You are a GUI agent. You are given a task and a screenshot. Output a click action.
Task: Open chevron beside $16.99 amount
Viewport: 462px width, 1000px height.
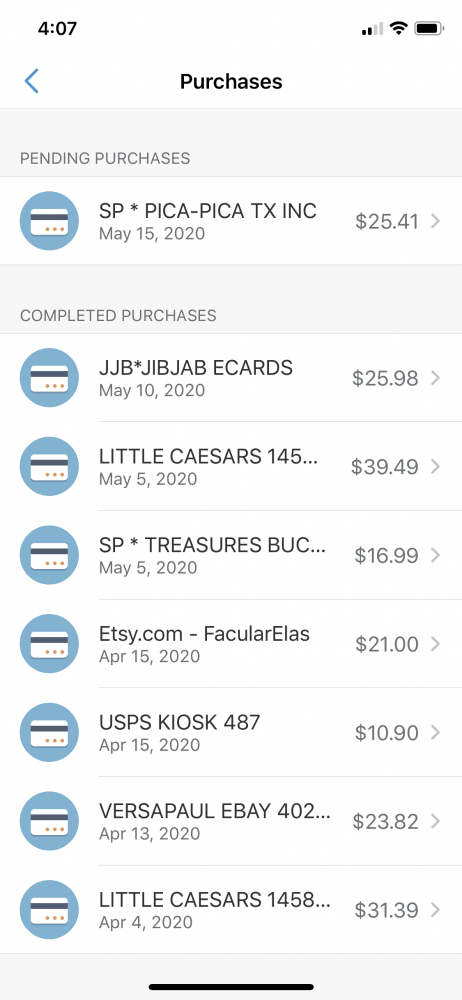[x=435, y=555]
